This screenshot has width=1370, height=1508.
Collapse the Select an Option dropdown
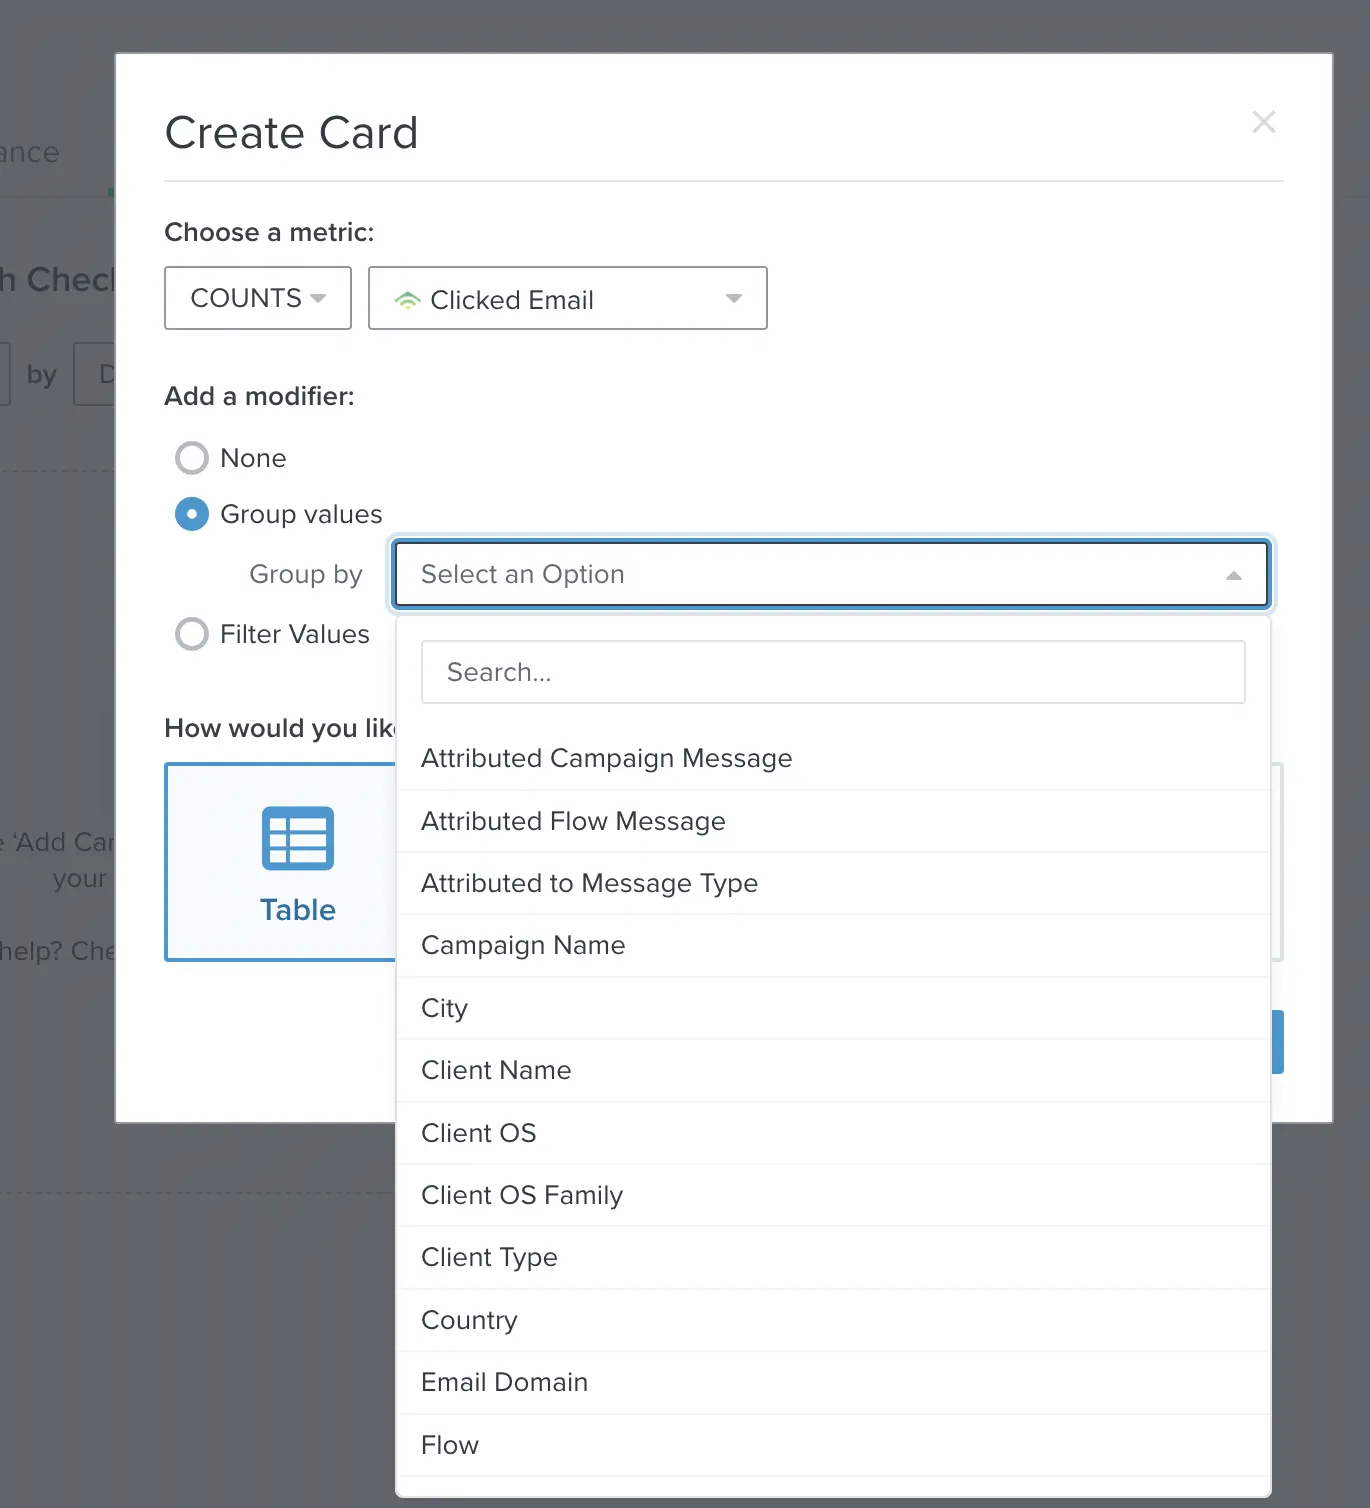[832, 574]
